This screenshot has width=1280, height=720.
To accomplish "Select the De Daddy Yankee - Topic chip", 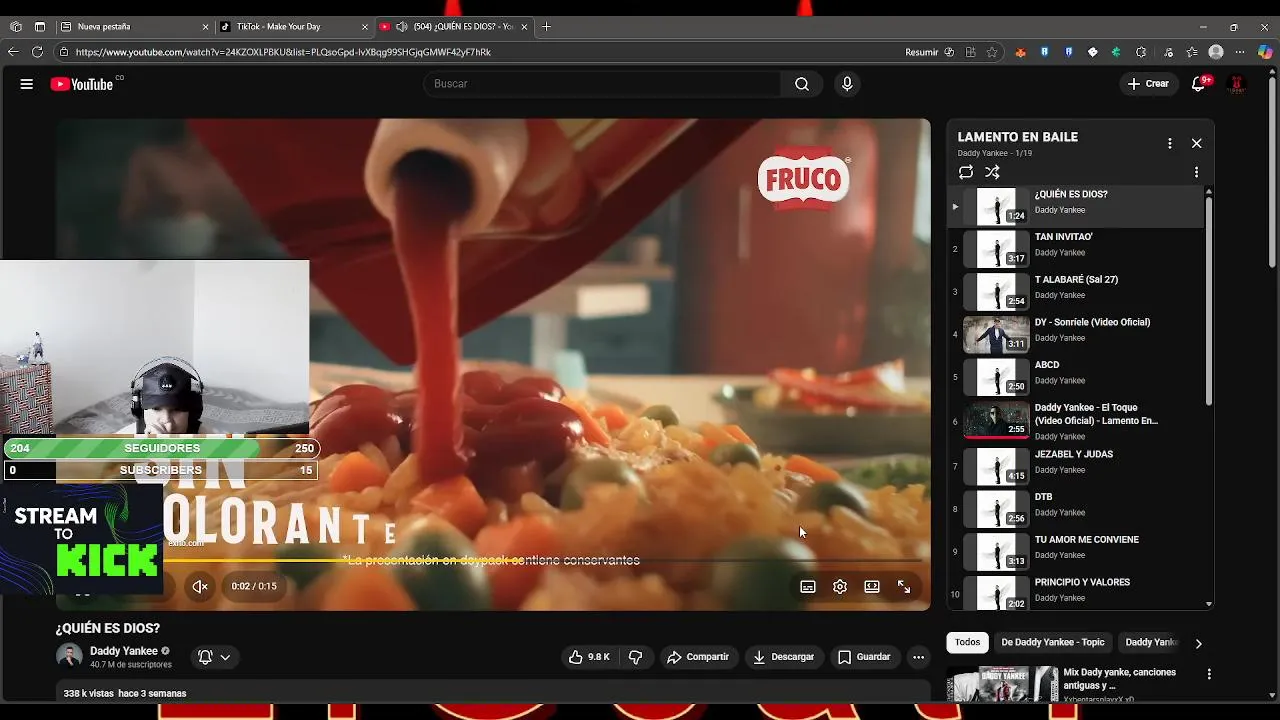I will coord(1053,642).
